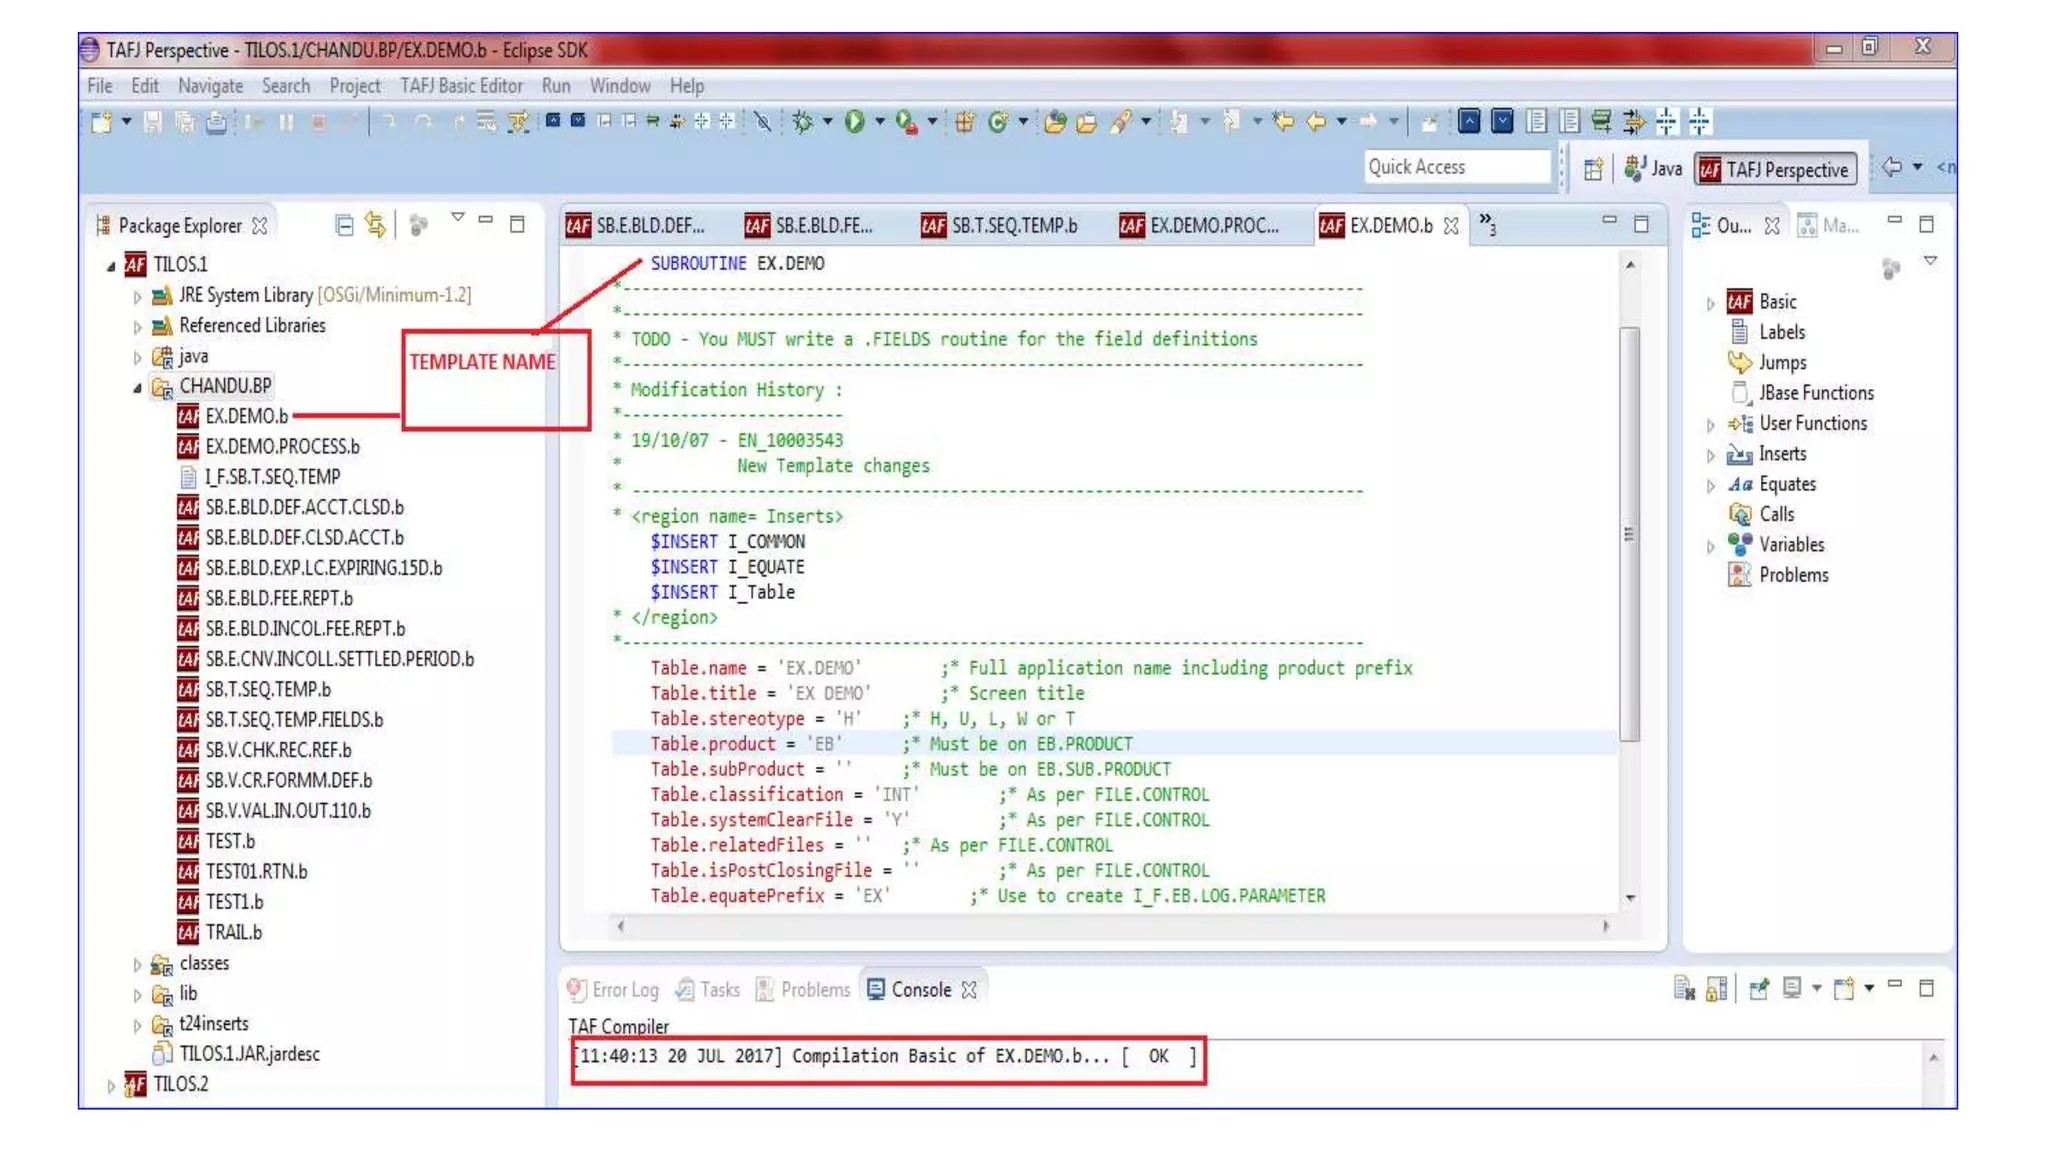The width and height of the screenshot is (2048, 1152).
Task: Expand User Functions in Outline
Action: pyautogui.click(x=1710, y=424)
